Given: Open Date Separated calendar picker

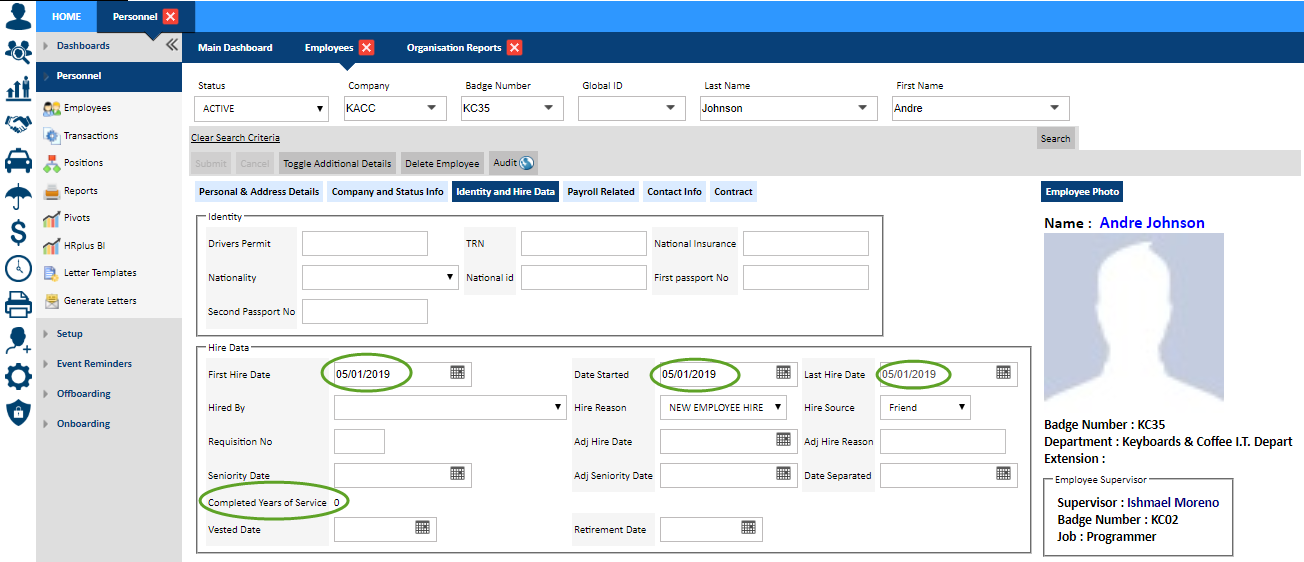Looking at the screenshot, I should pyautogui.click(x=1003, y=474).
